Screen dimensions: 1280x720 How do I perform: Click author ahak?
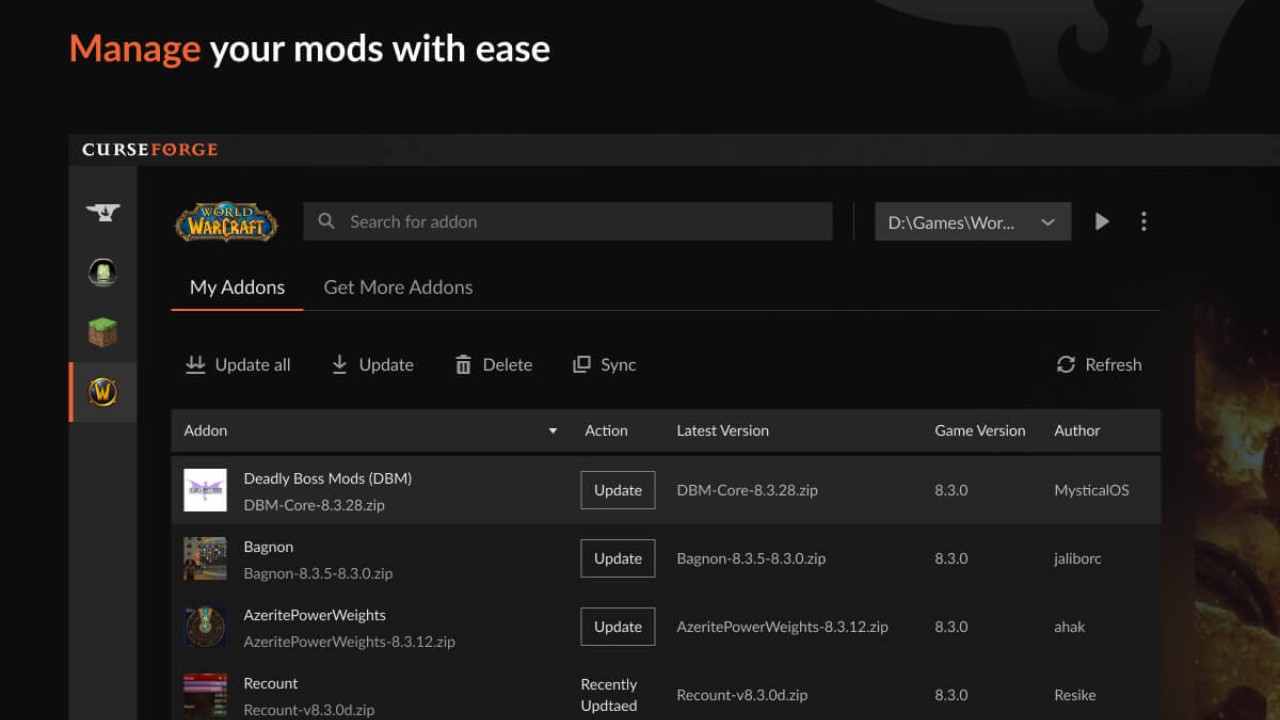click(1070, 627)
